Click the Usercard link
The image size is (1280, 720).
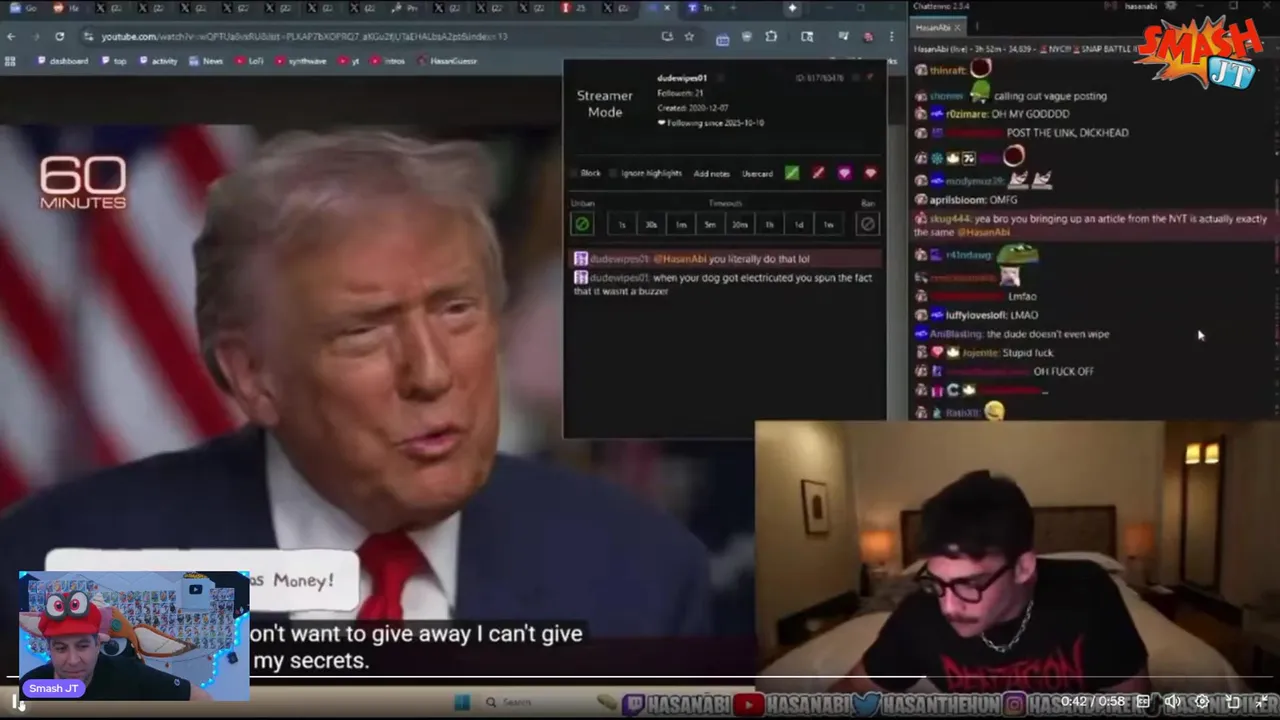pyautogui.click(x=757, y=174)
